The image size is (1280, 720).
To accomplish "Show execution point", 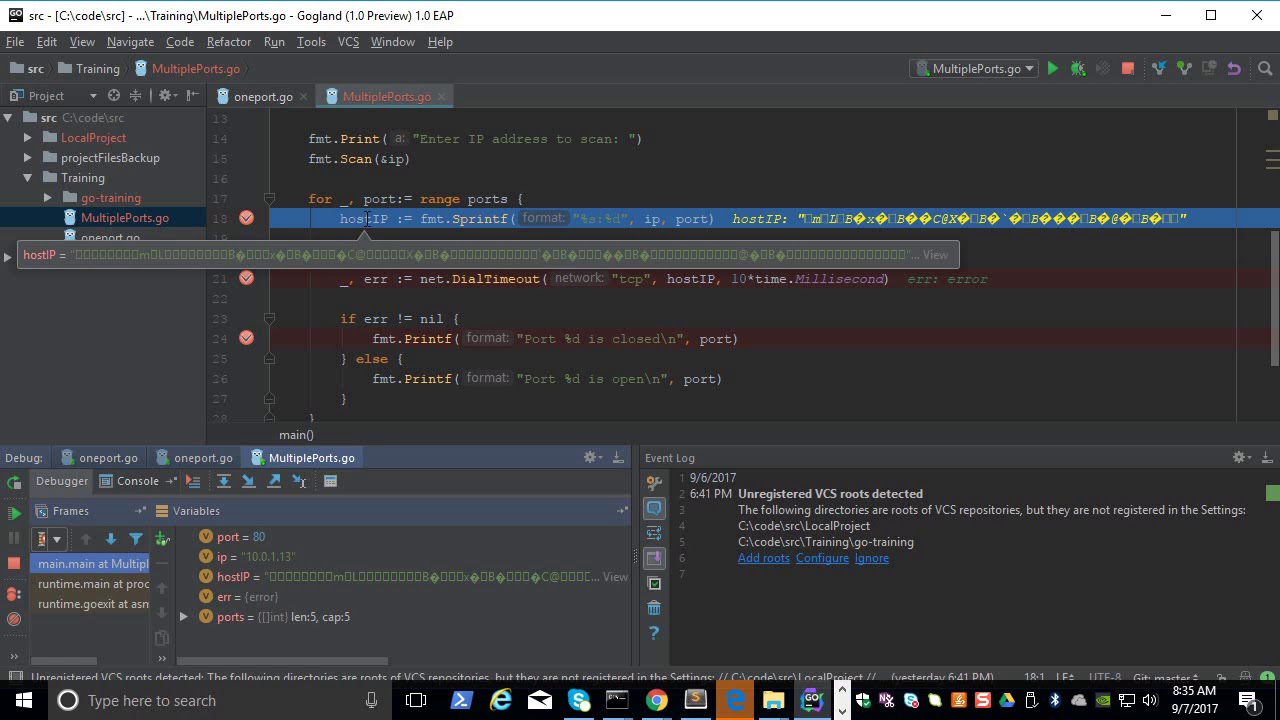I will coord(193,481).
